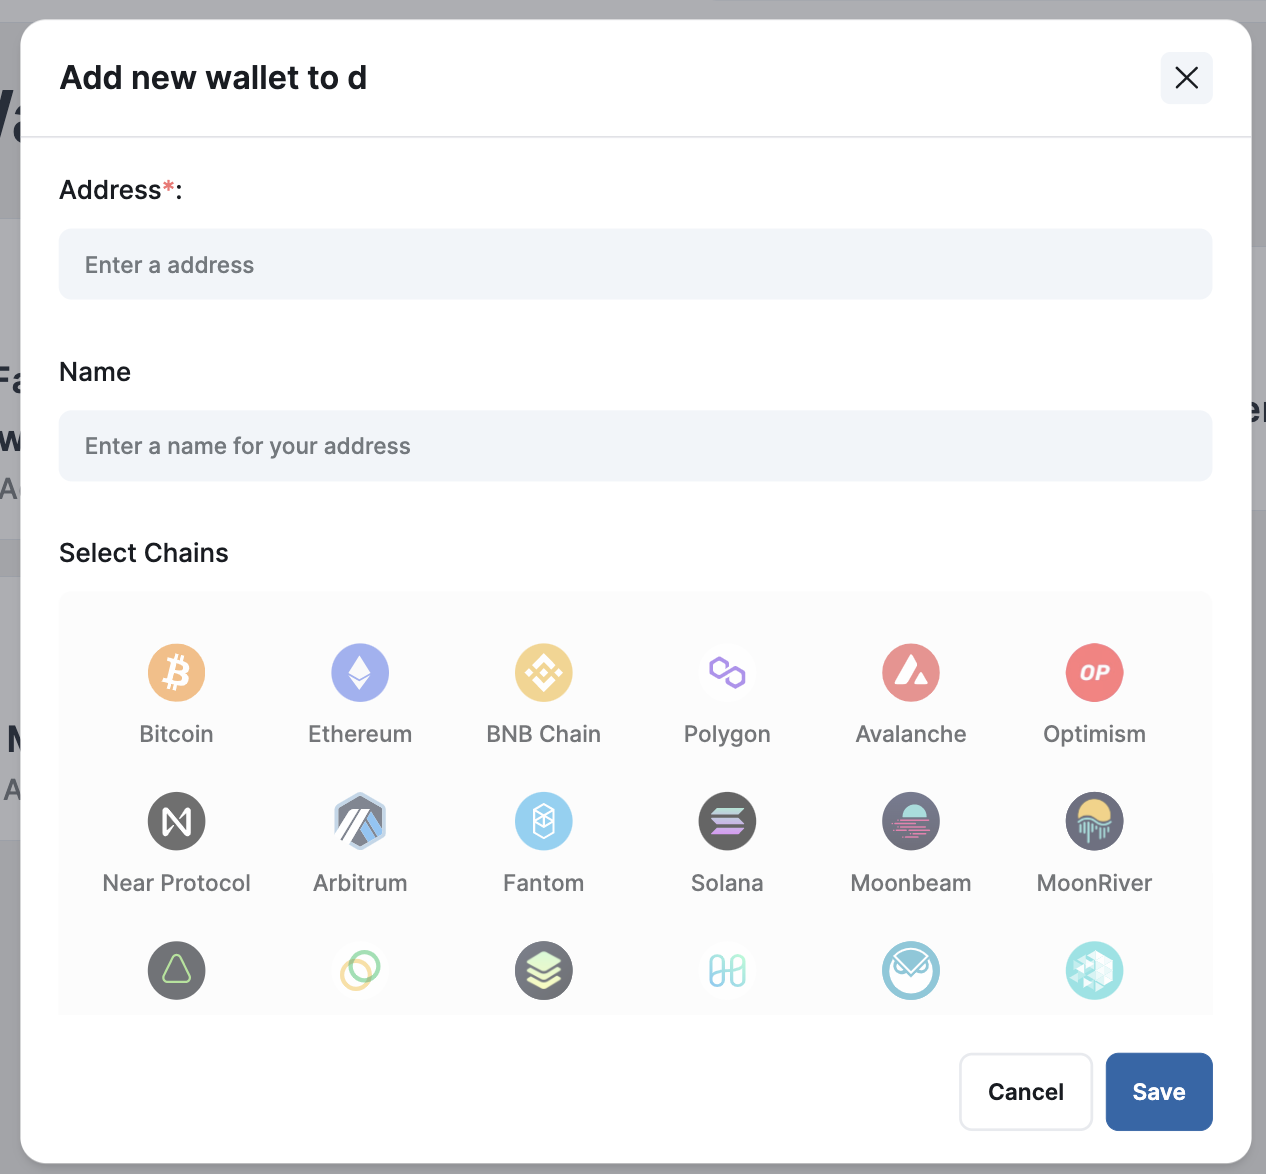Pick the Arbitrum chain icon
This screenshot has width=1266, height=1174.
[x=360, y=821]
